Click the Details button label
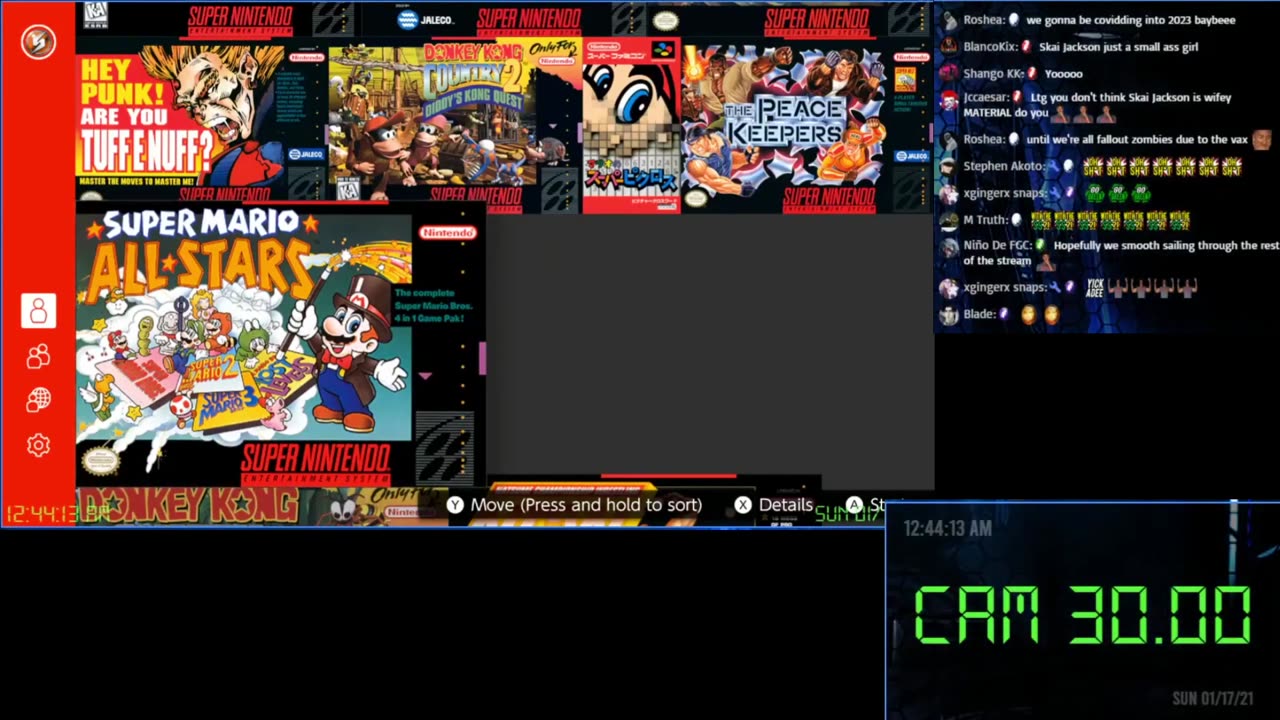 tap(786, 505)
